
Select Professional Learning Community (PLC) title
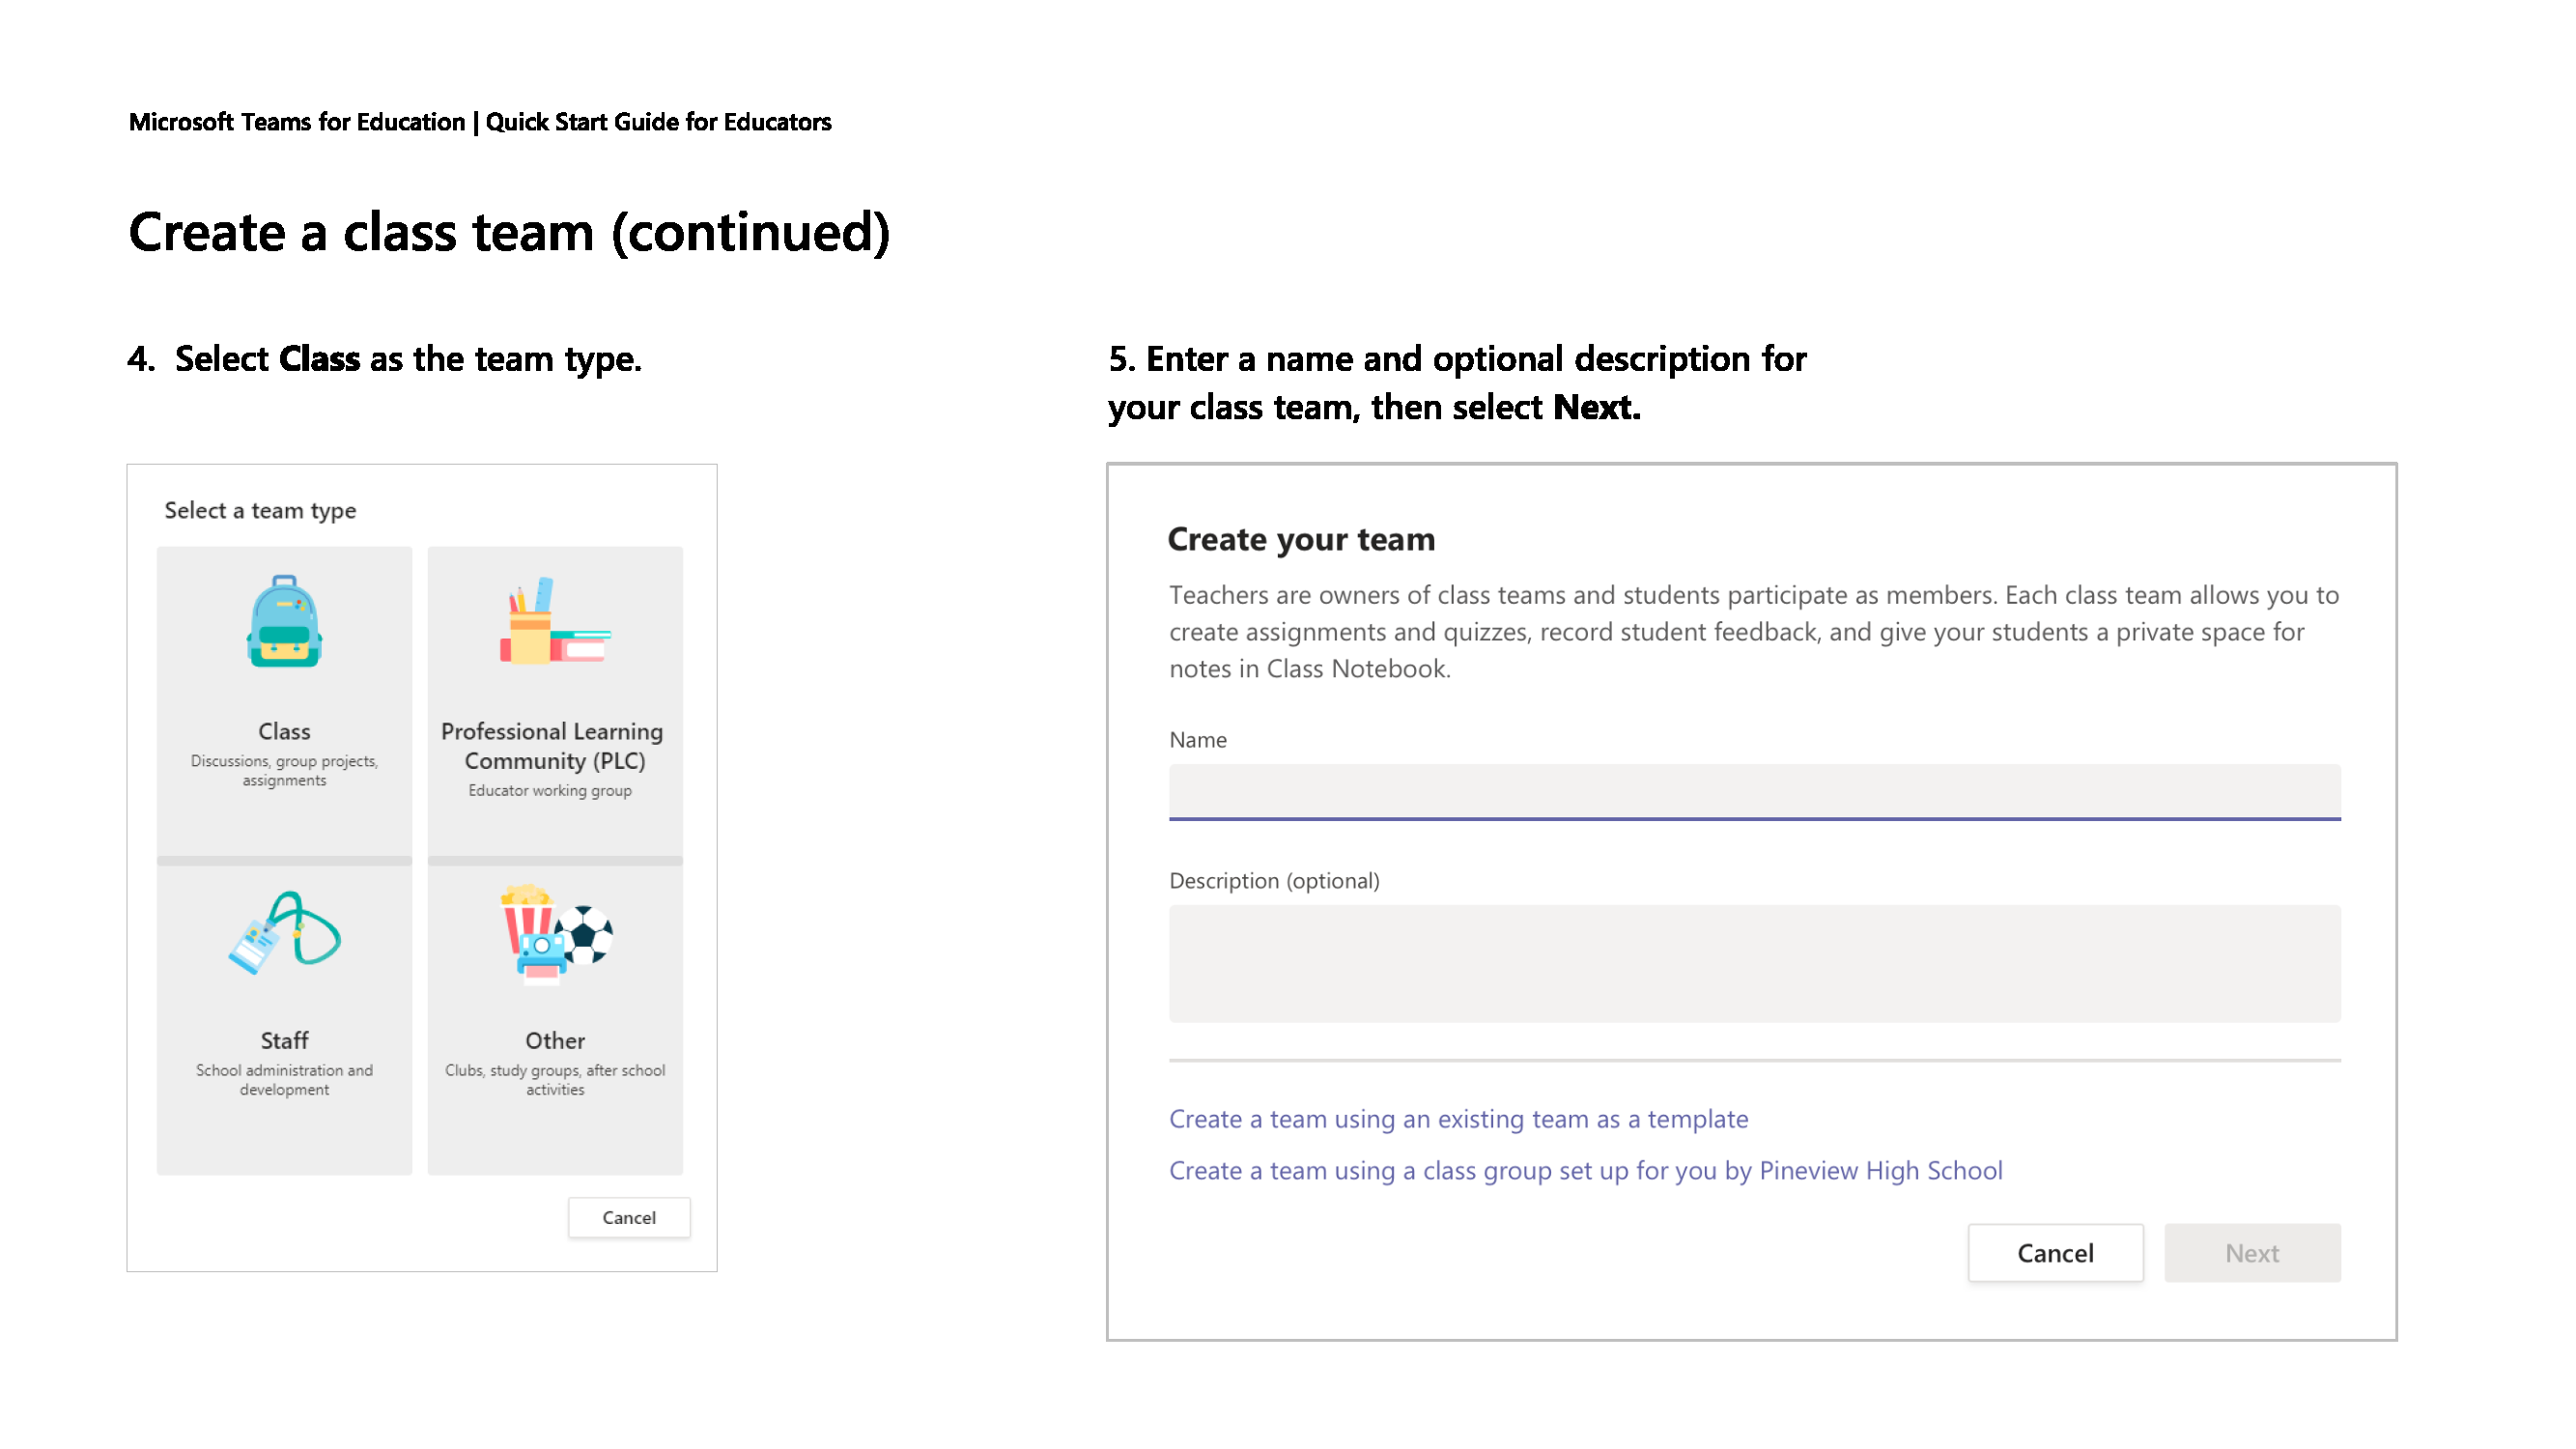[x=553, y=746]
